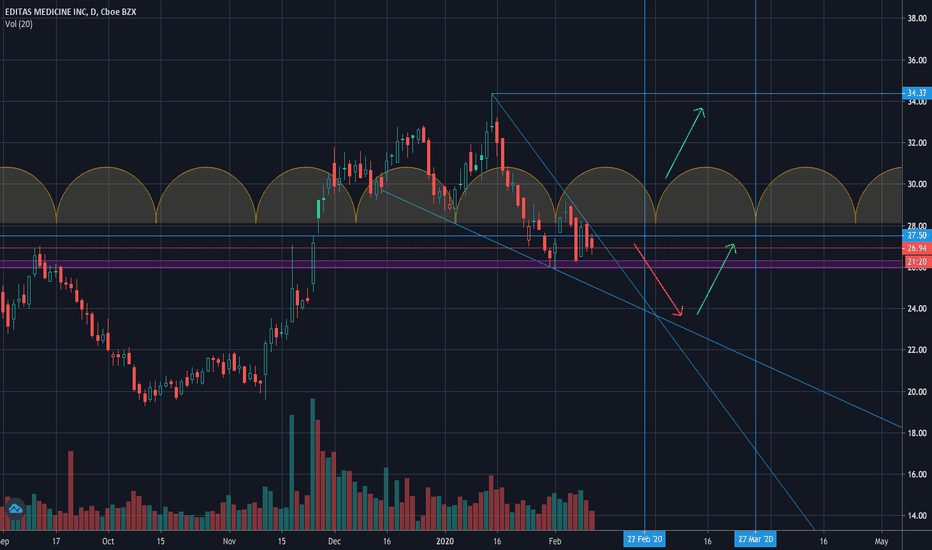Click the 30.00 price axis value
932x550 pixels.
pyautogui.click(x=917, y=184)
